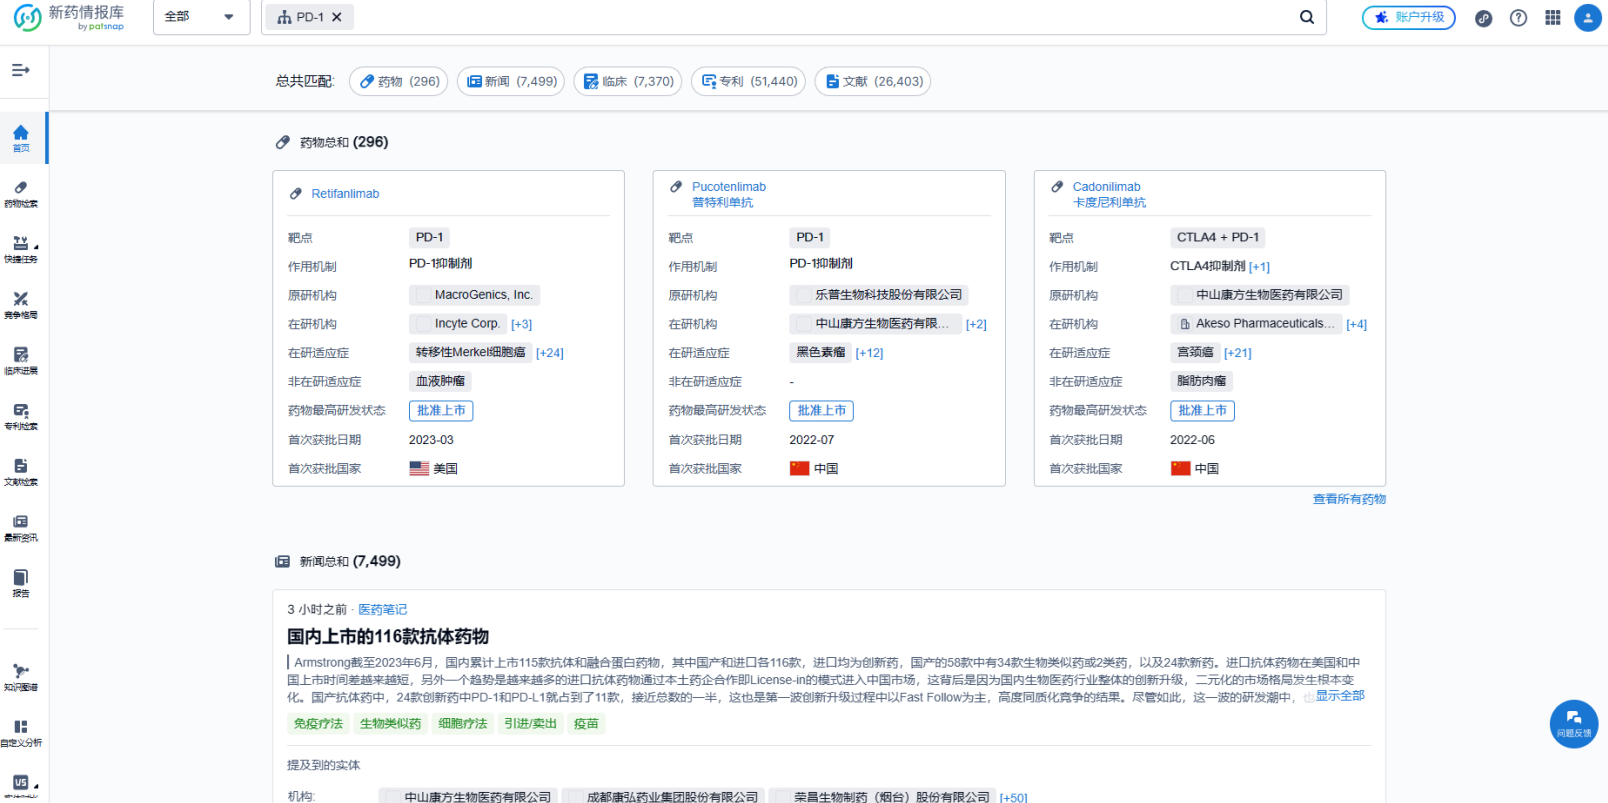The image size is (1608, 803).
Task: Expand the [+24] indications for Retifanlimab
Action: (x=549, y=353)
